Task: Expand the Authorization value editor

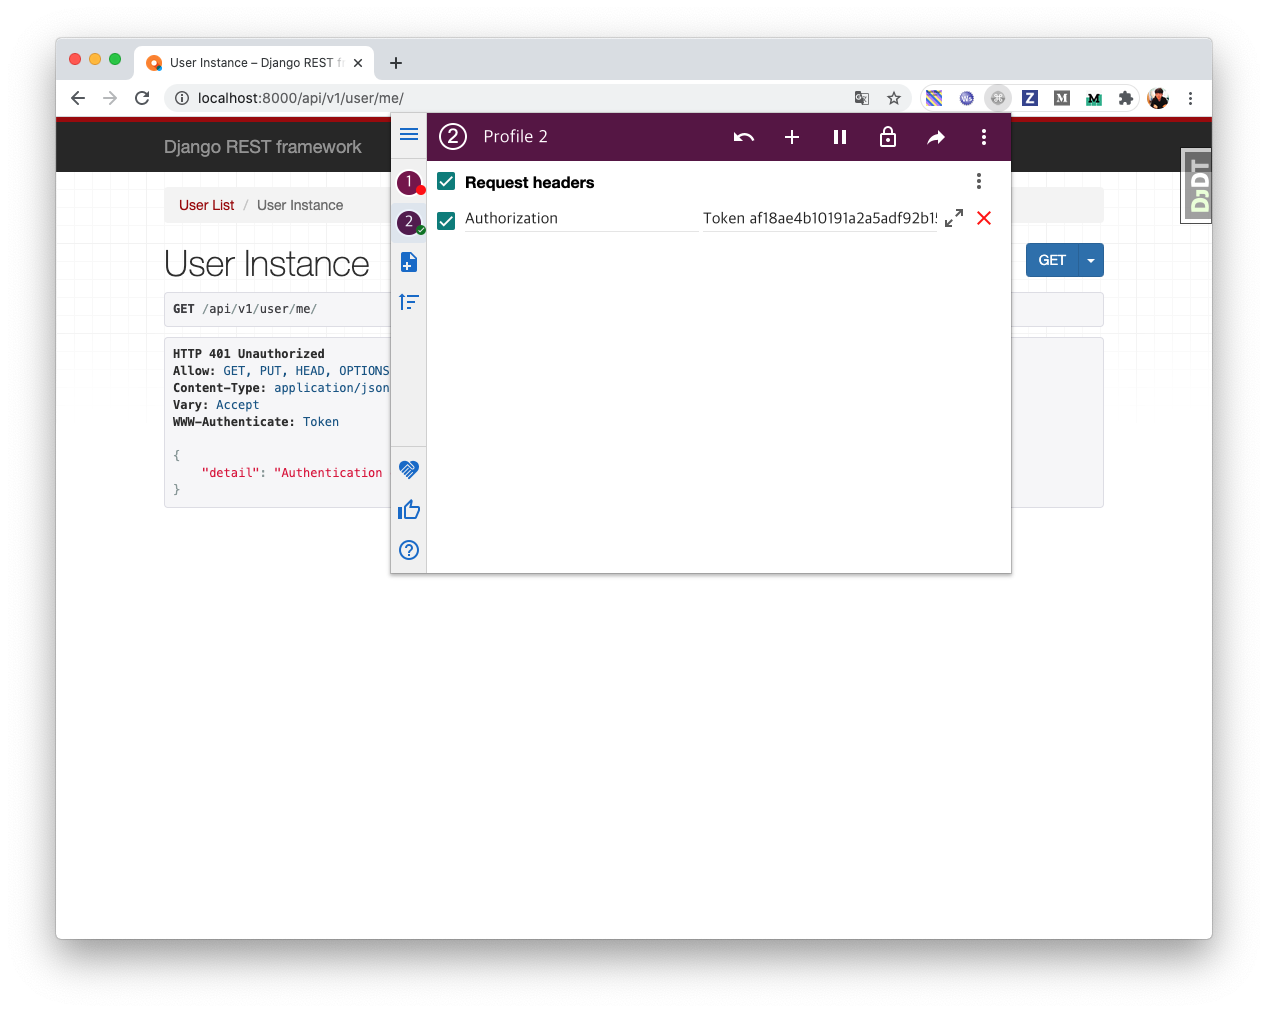Action: [954, 218]
